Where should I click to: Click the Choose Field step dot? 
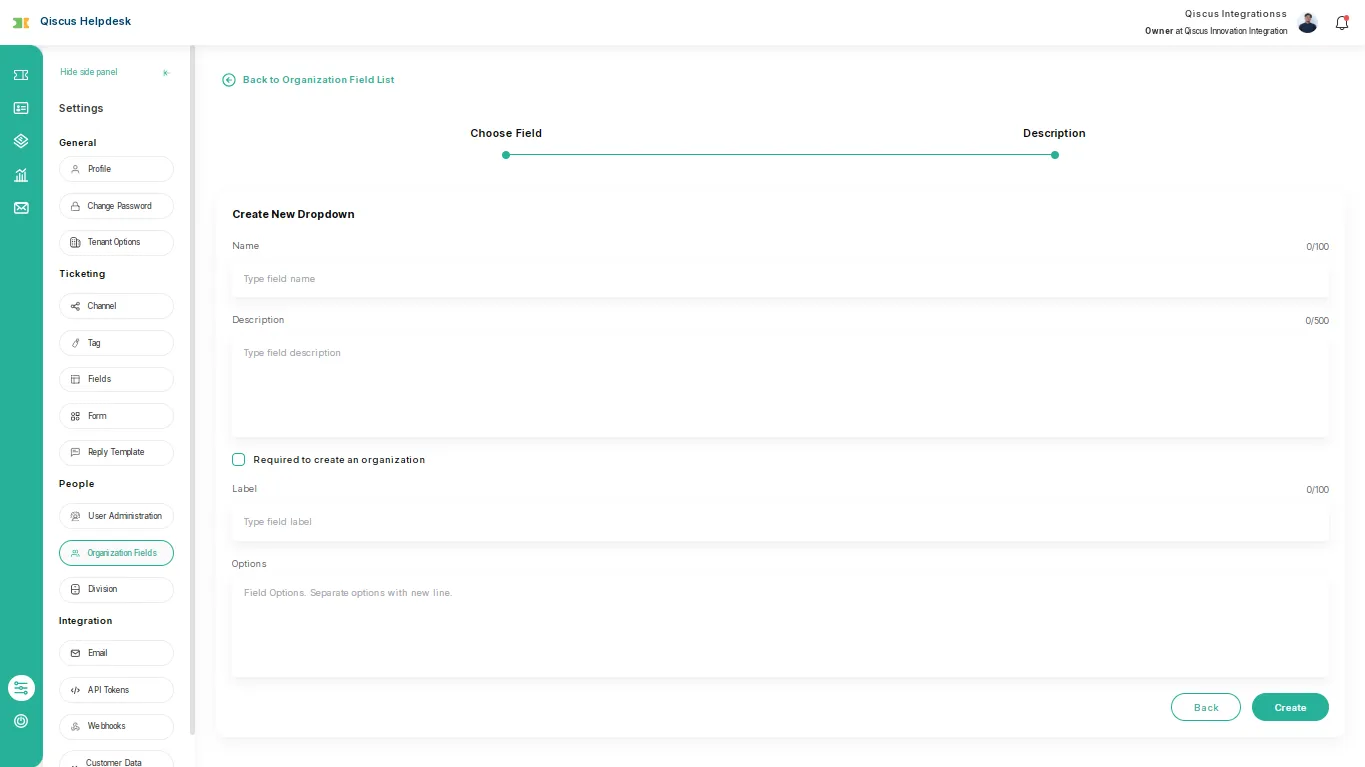click(506, 155)
